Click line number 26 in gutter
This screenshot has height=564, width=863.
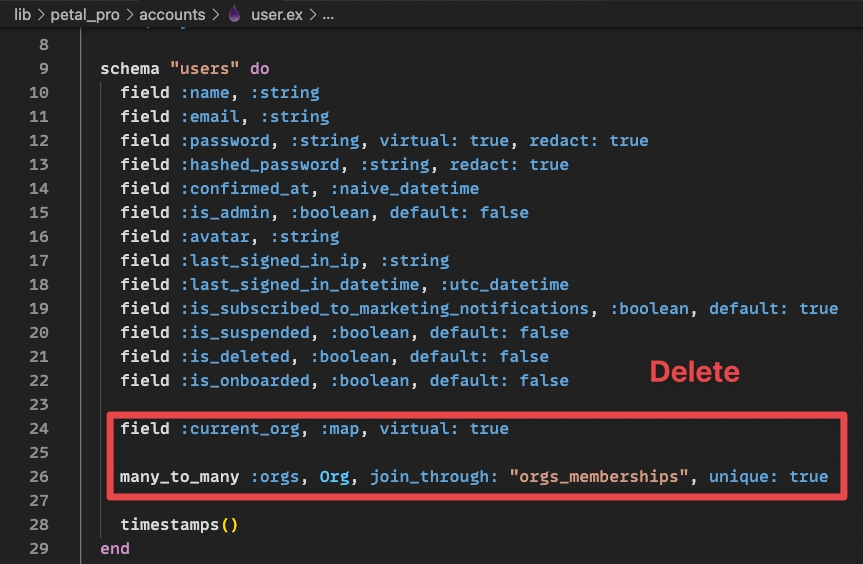click(x=38, y=477)
